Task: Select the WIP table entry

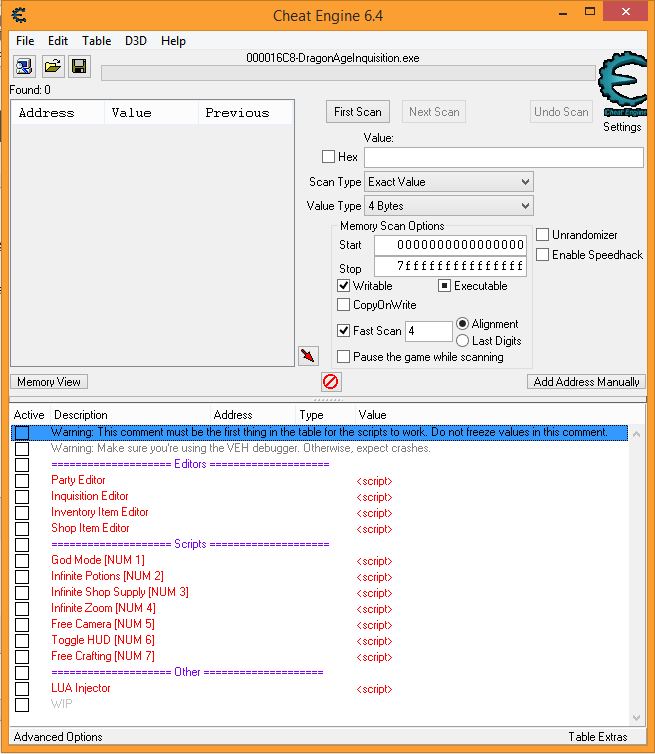Action: [62, 704]
